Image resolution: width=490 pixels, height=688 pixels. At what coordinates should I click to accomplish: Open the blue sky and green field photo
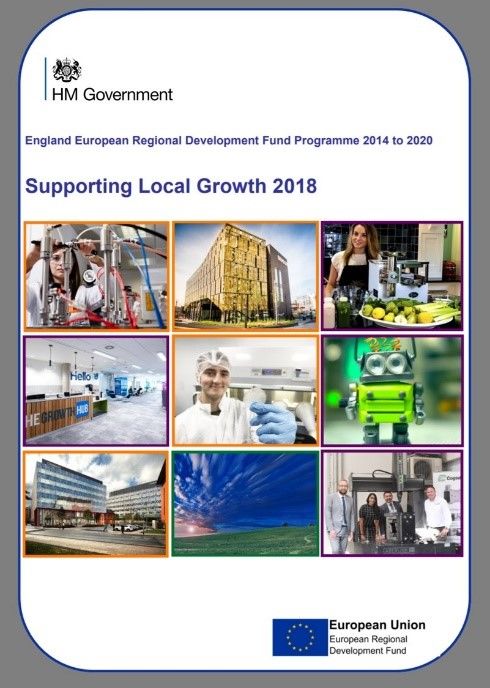(x=245, y=504)
